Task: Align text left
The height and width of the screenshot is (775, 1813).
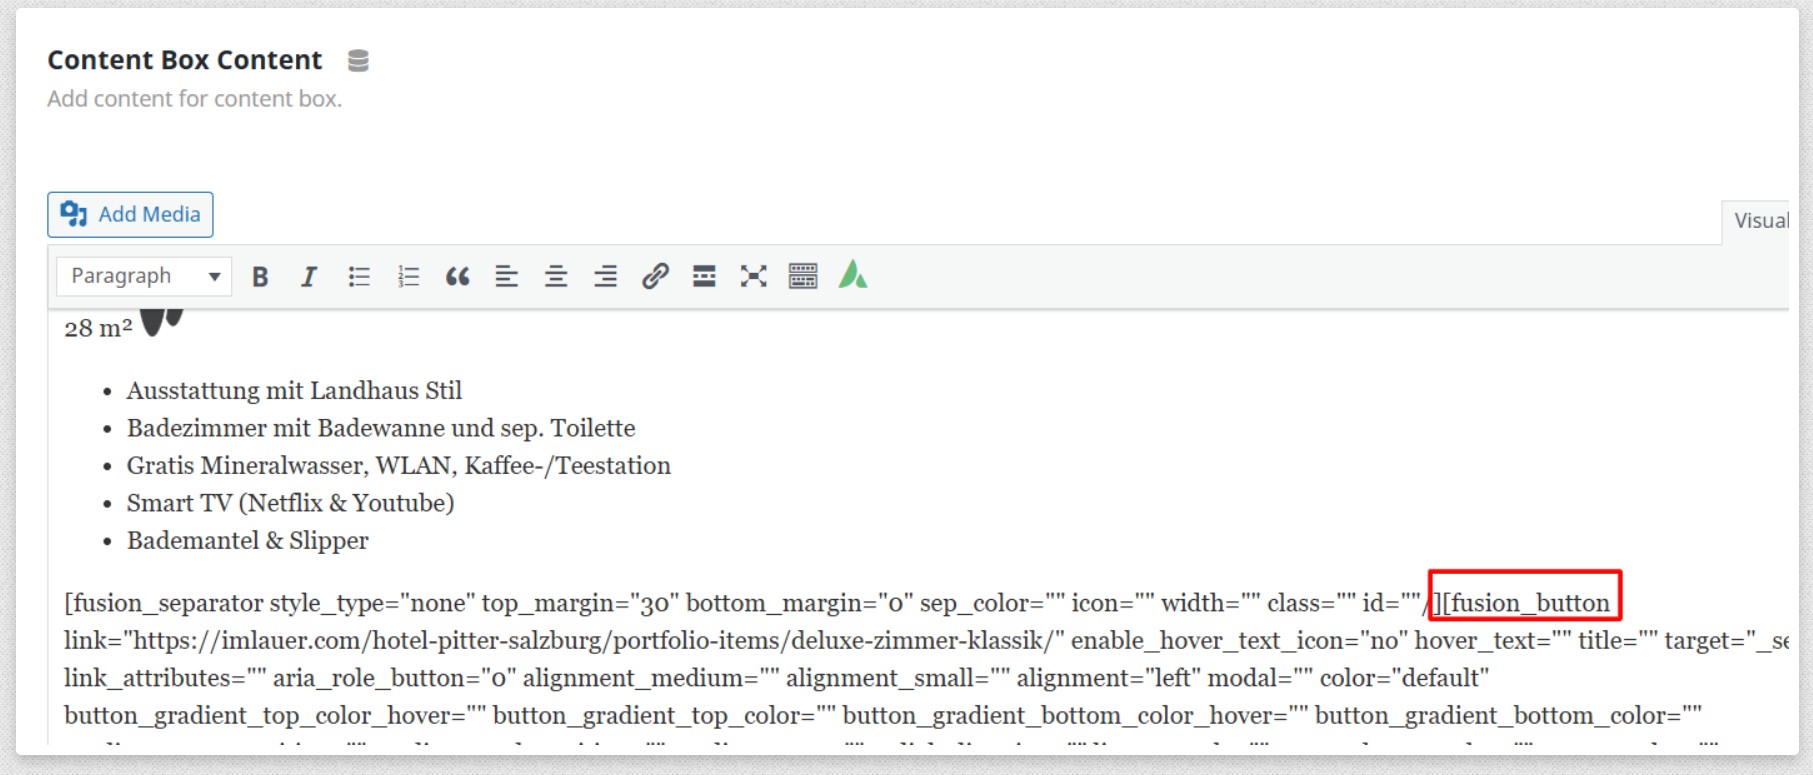Action: (x=507, y=277)
